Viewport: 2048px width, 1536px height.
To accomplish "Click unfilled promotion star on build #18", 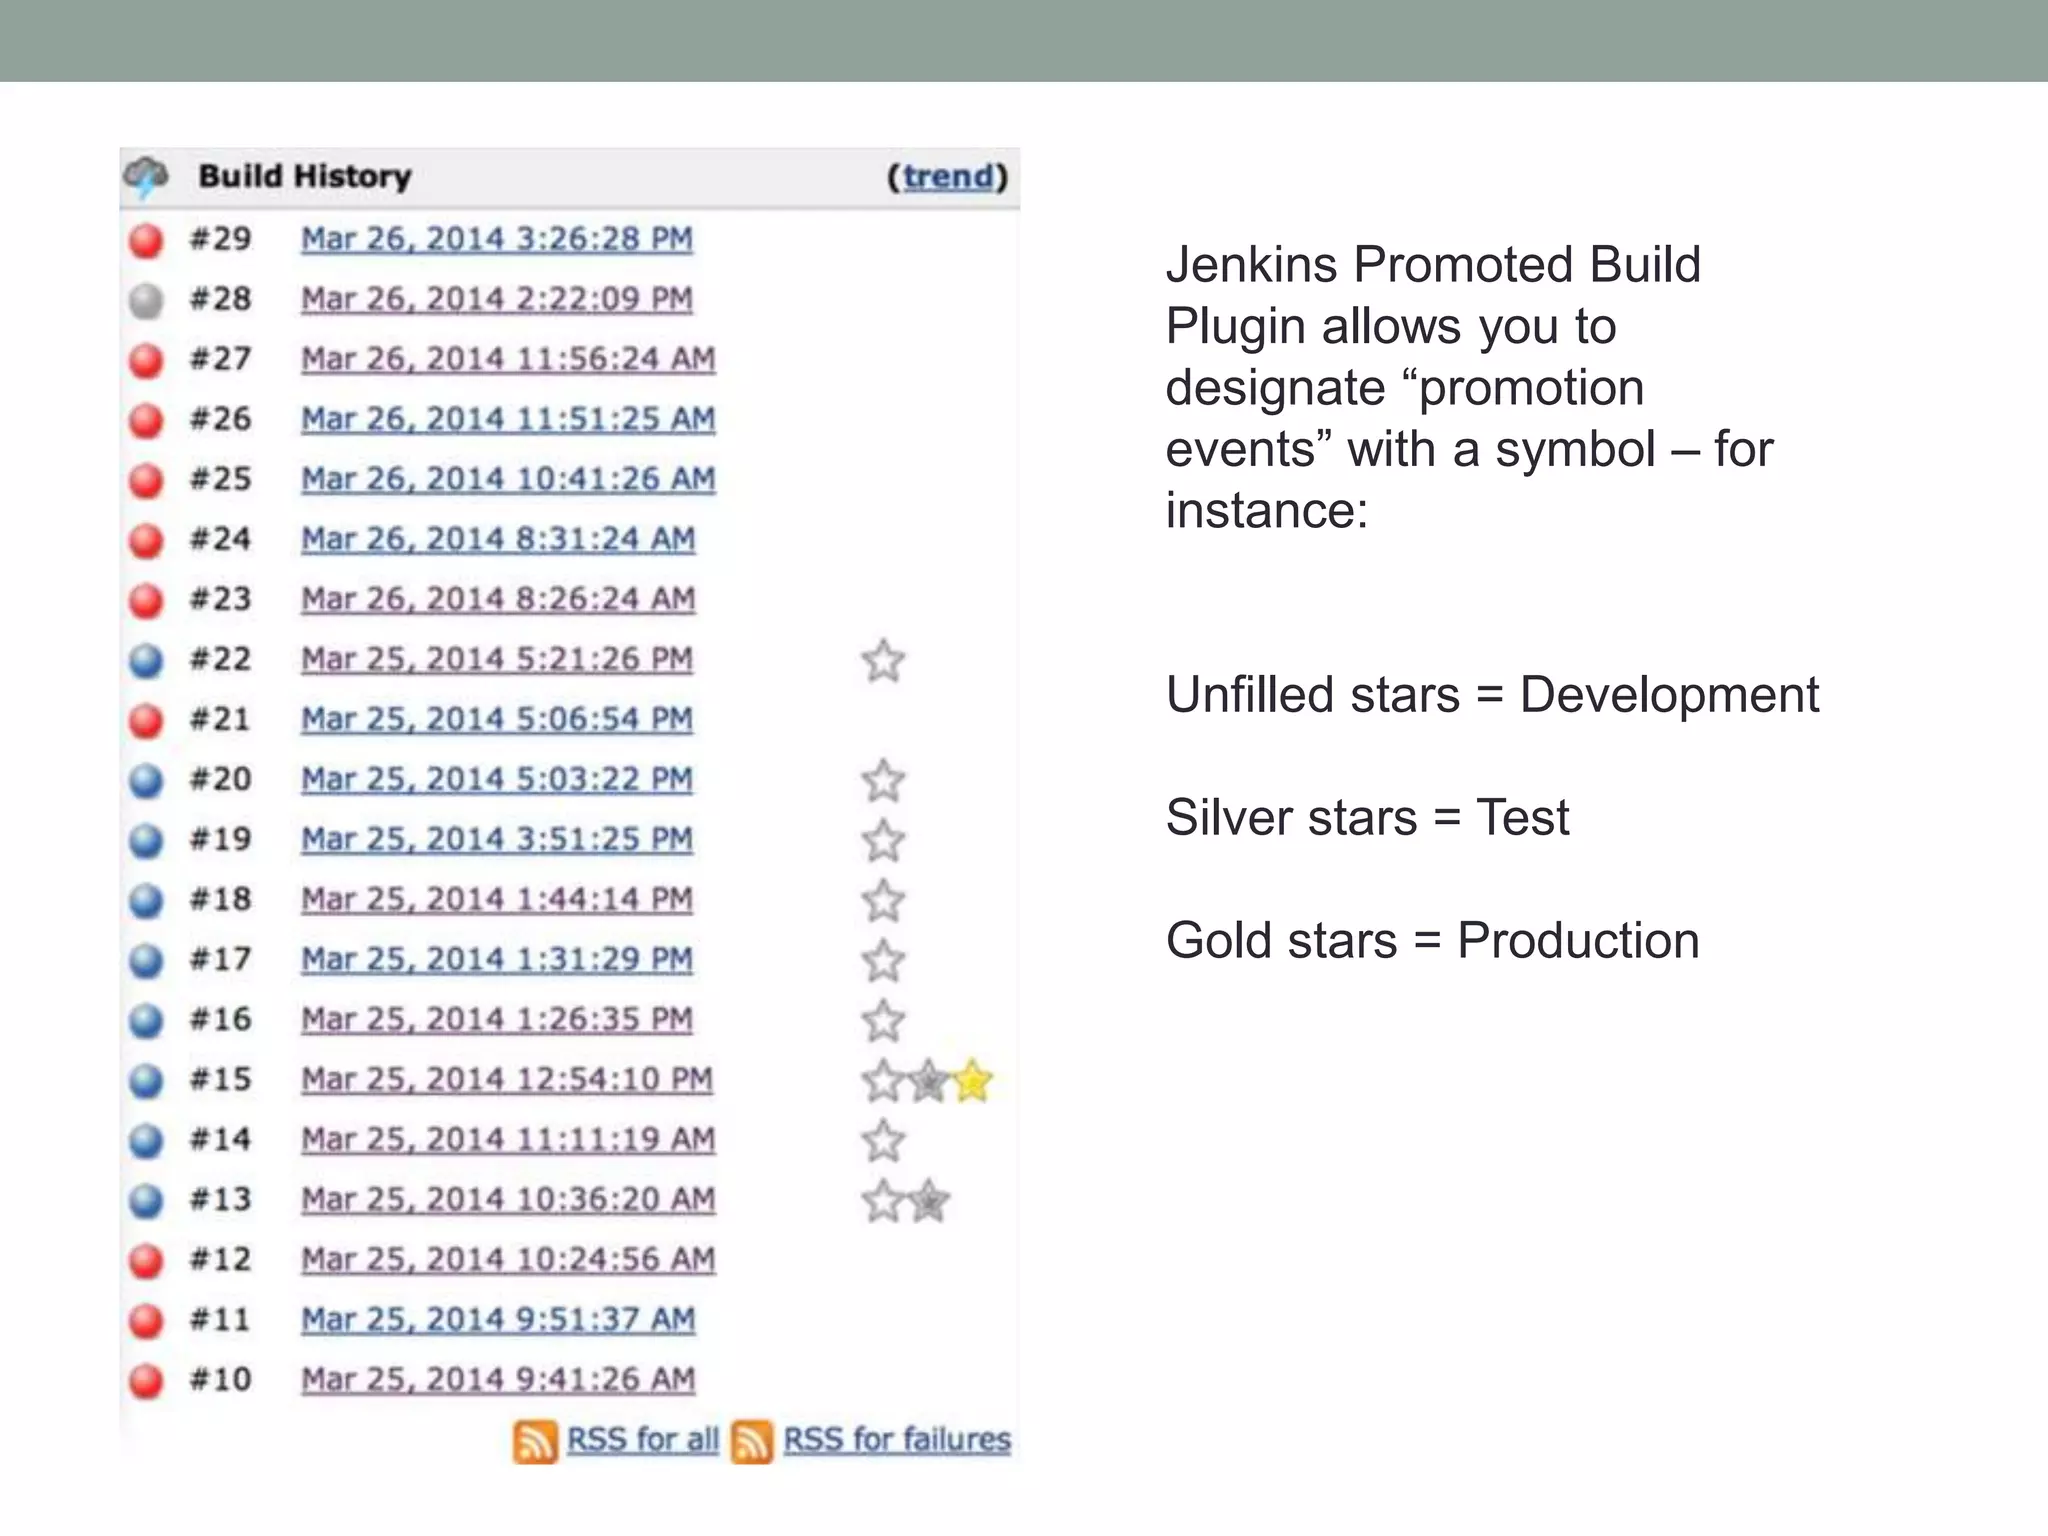I will click(883, 901).
